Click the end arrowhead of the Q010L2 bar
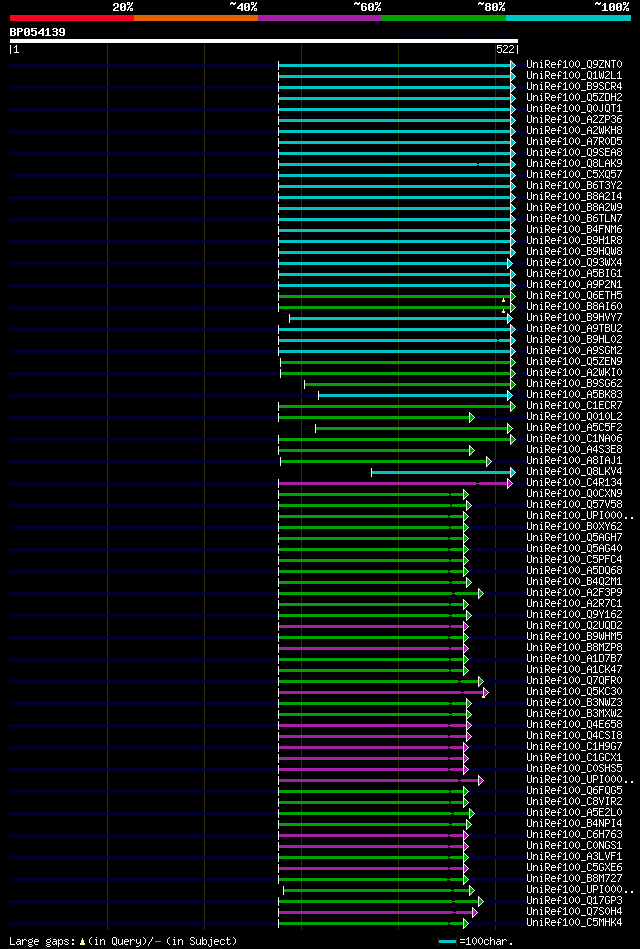 click(472, 417)
